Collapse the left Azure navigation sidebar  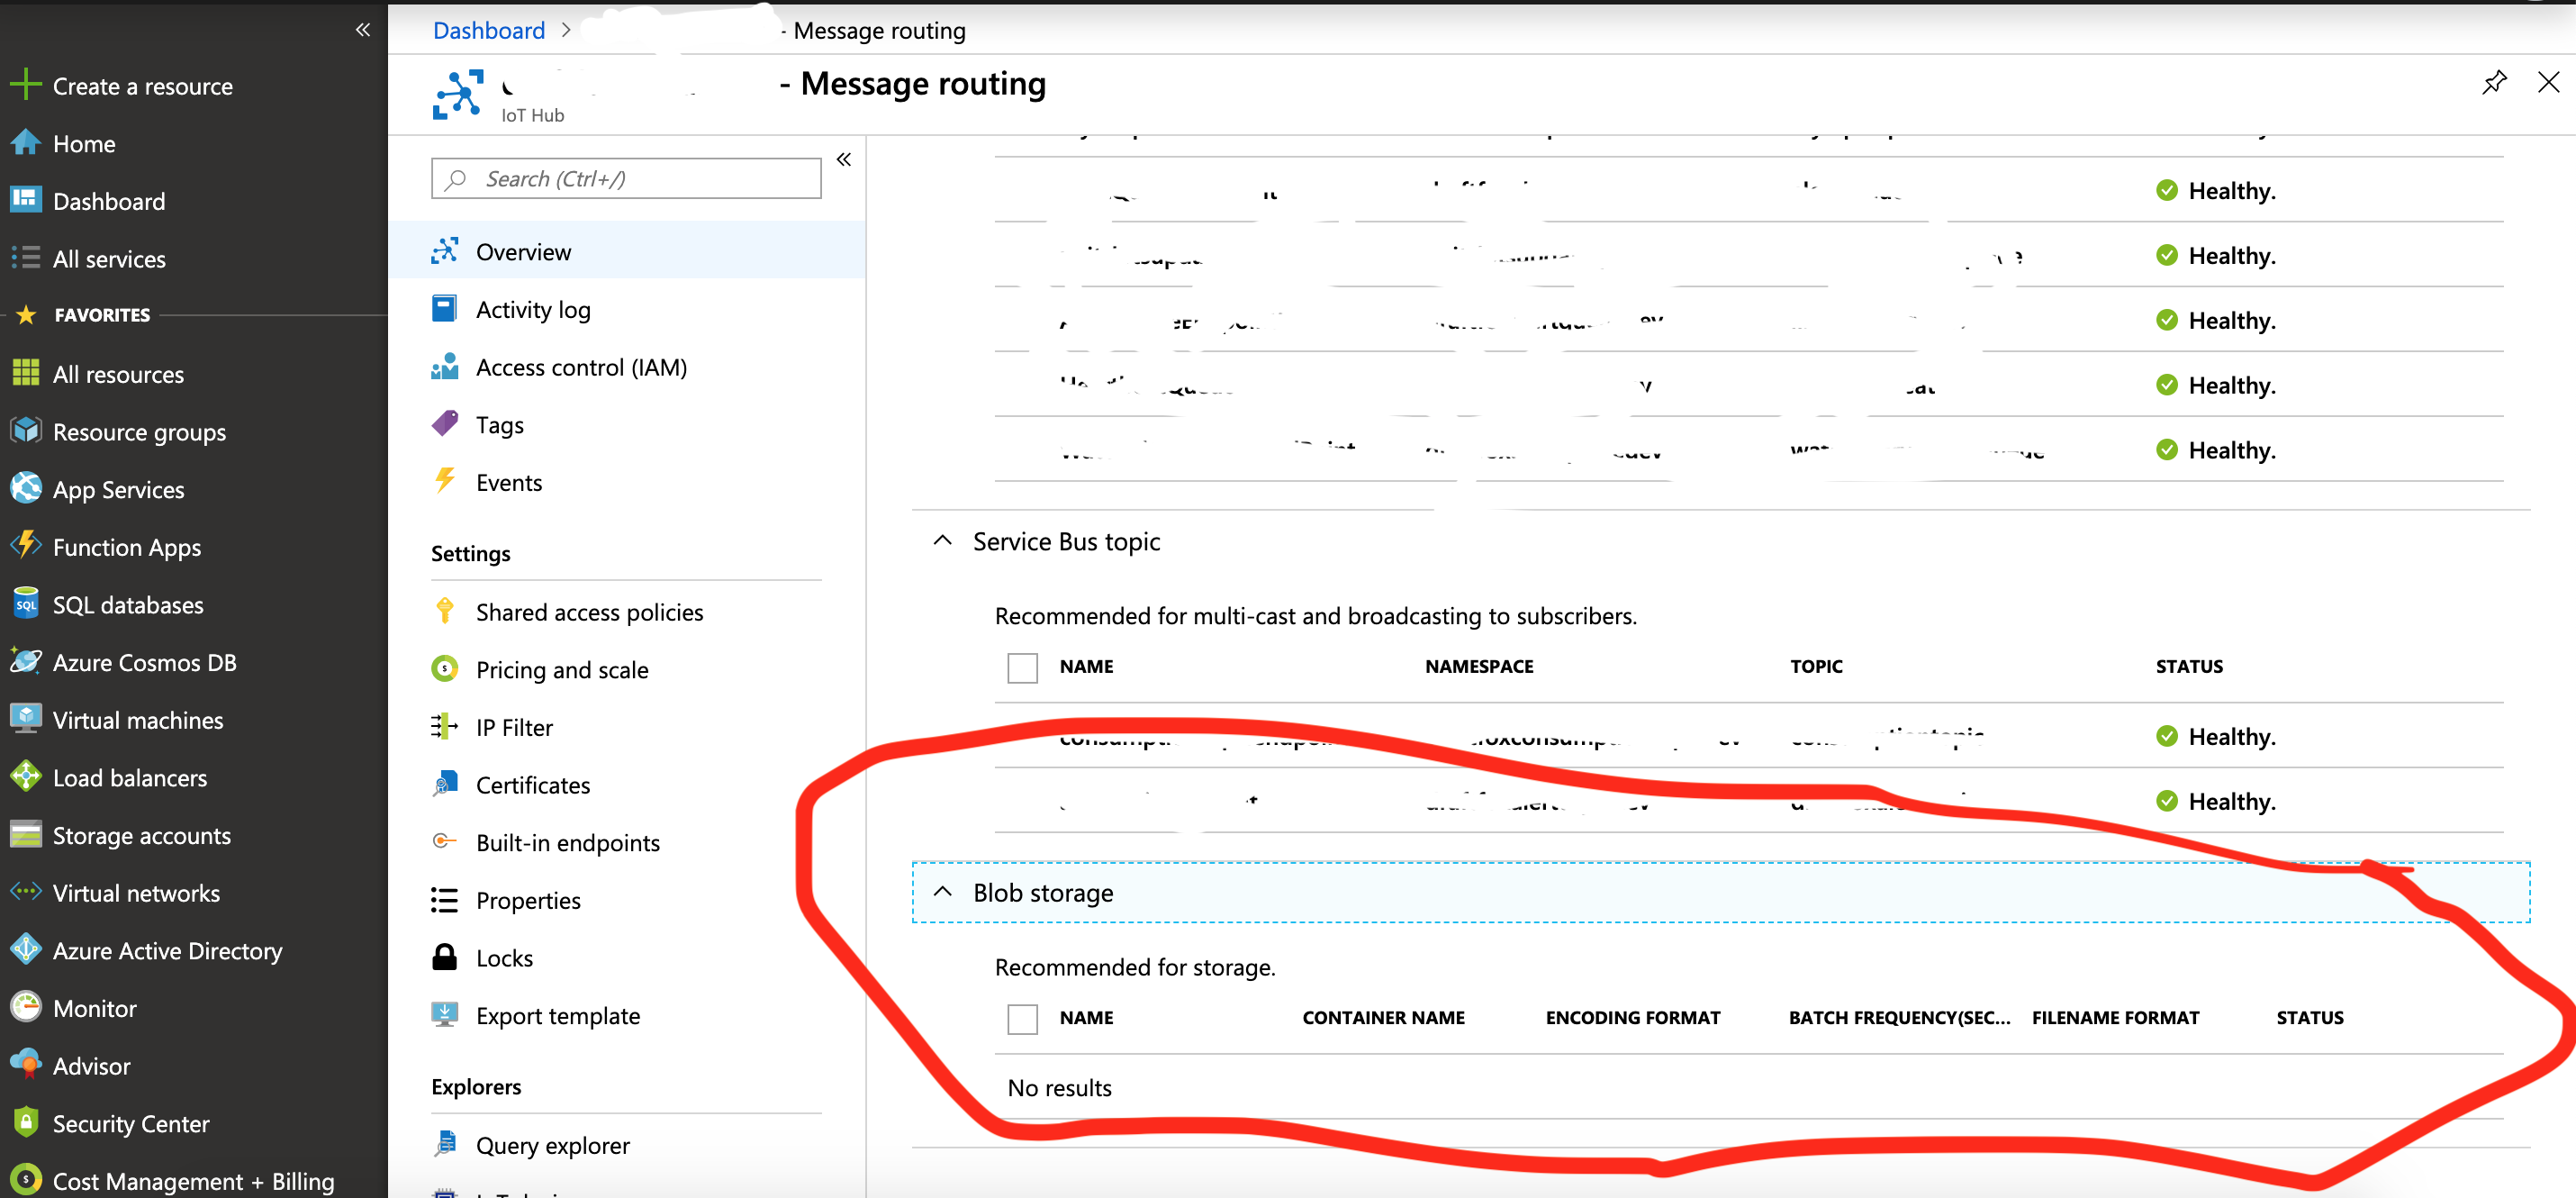(x=363, y=30)
